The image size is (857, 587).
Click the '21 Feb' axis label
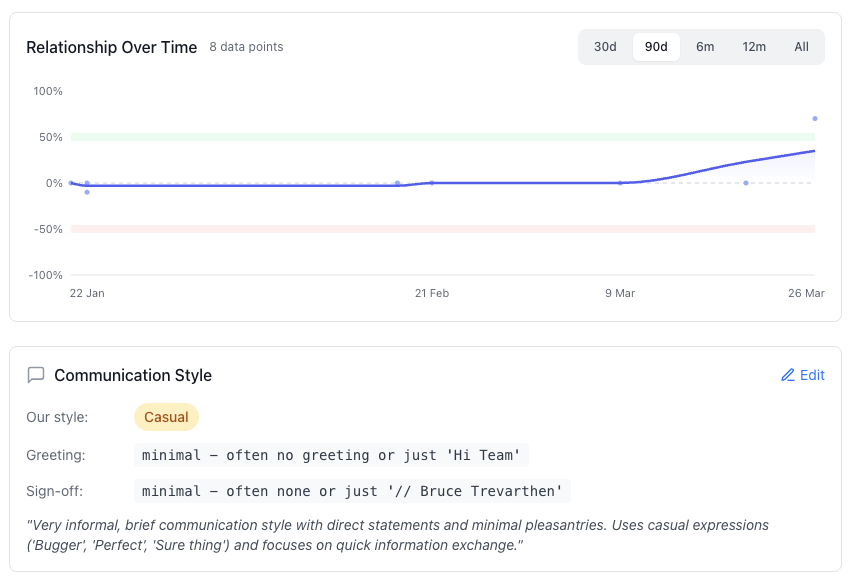tap(432, 294)
